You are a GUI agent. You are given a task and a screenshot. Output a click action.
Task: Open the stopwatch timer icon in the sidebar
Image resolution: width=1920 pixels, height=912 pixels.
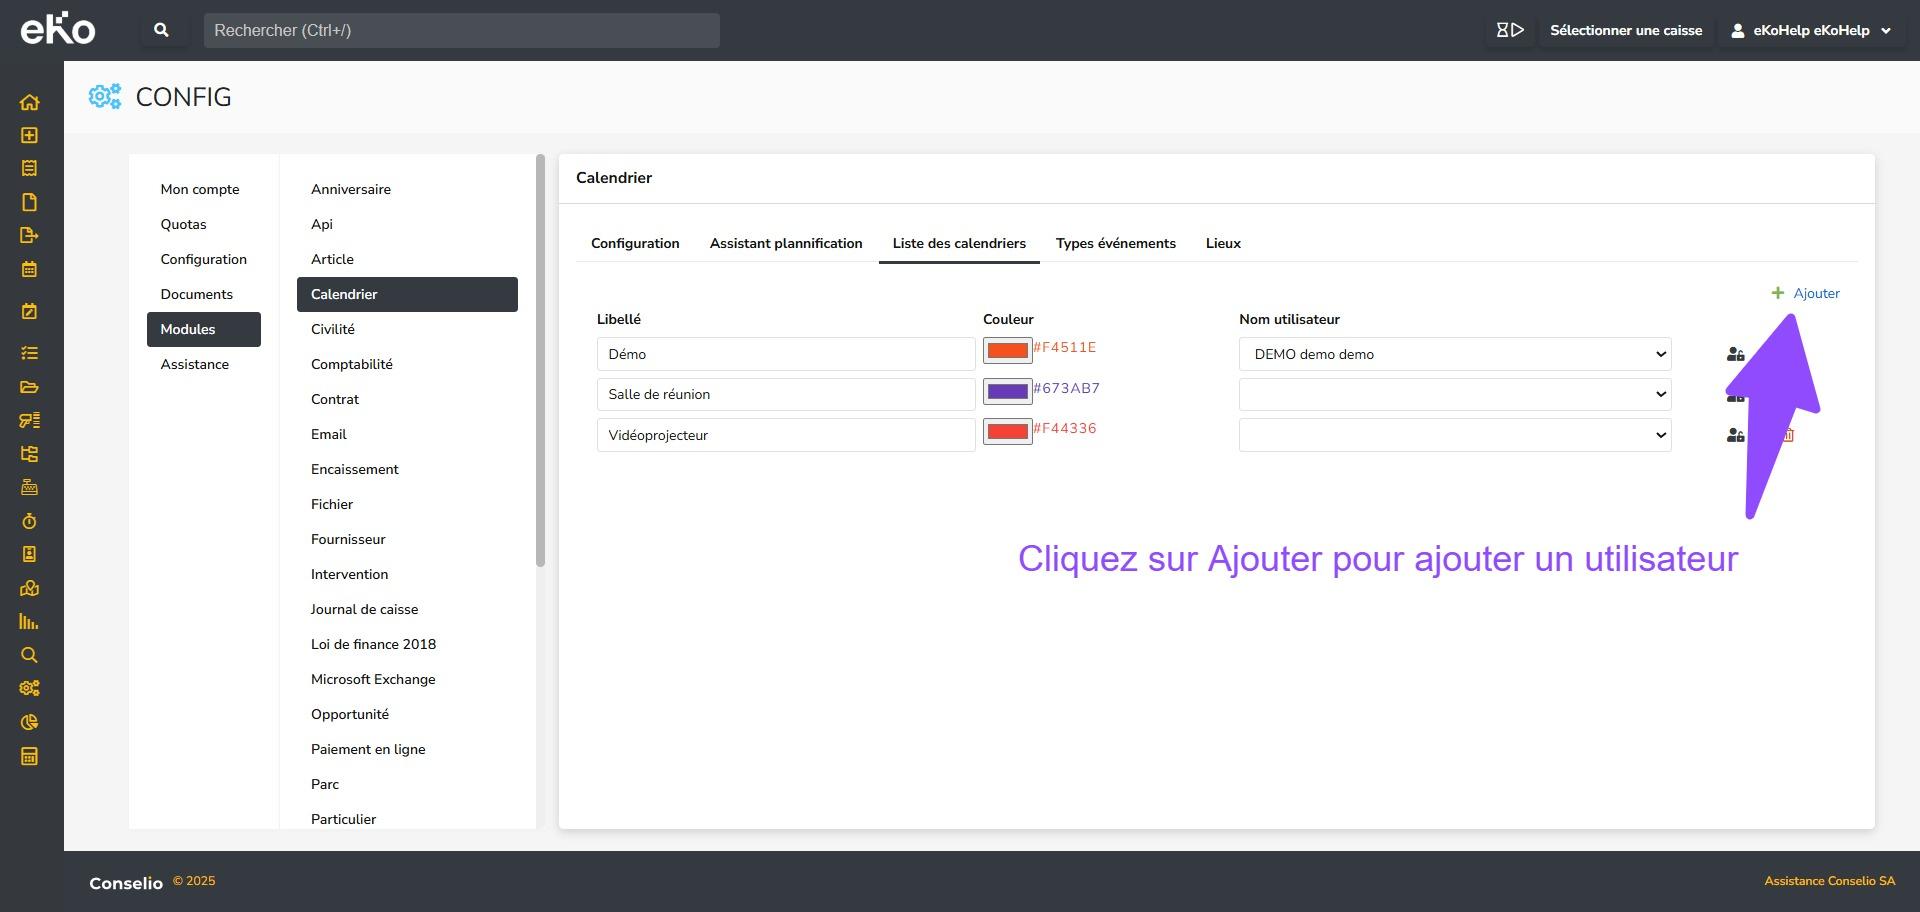coord(29,521)
